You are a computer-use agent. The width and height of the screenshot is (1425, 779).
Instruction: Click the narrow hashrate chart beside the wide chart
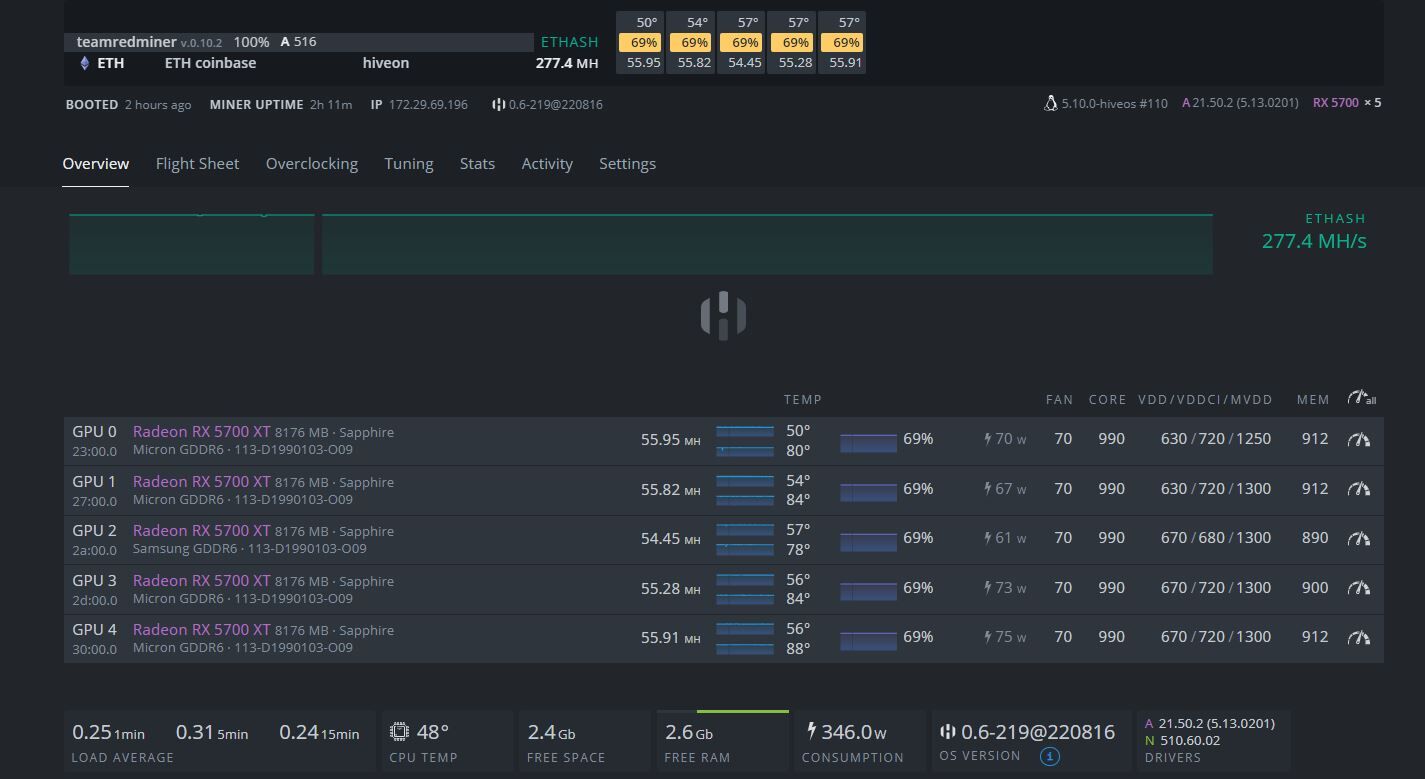point(192,243)
